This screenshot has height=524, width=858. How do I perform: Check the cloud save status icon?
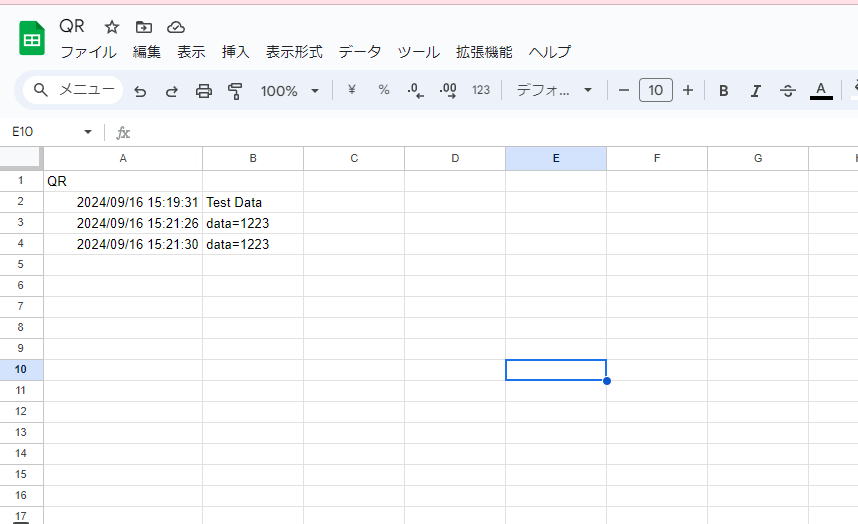pyautogui.click(x=176, y=27)
